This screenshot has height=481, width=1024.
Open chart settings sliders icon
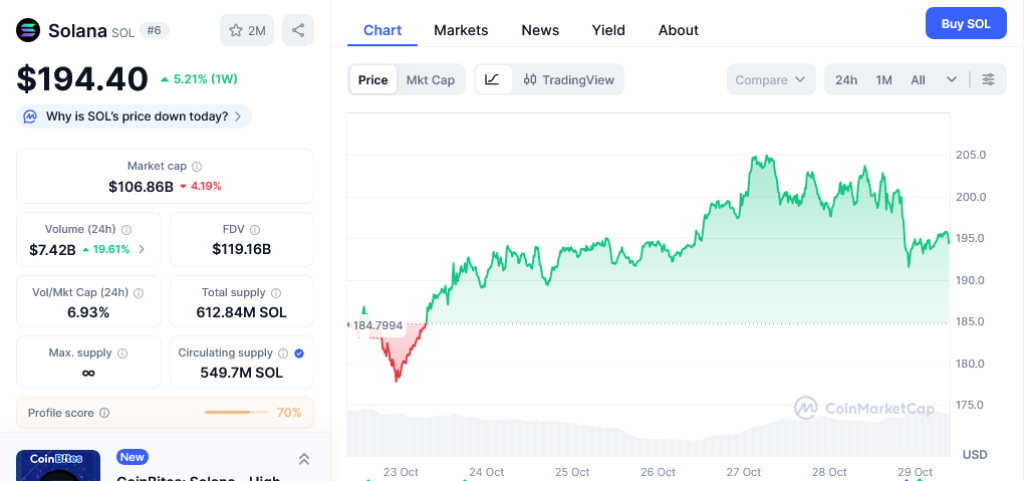coord(988,80)
